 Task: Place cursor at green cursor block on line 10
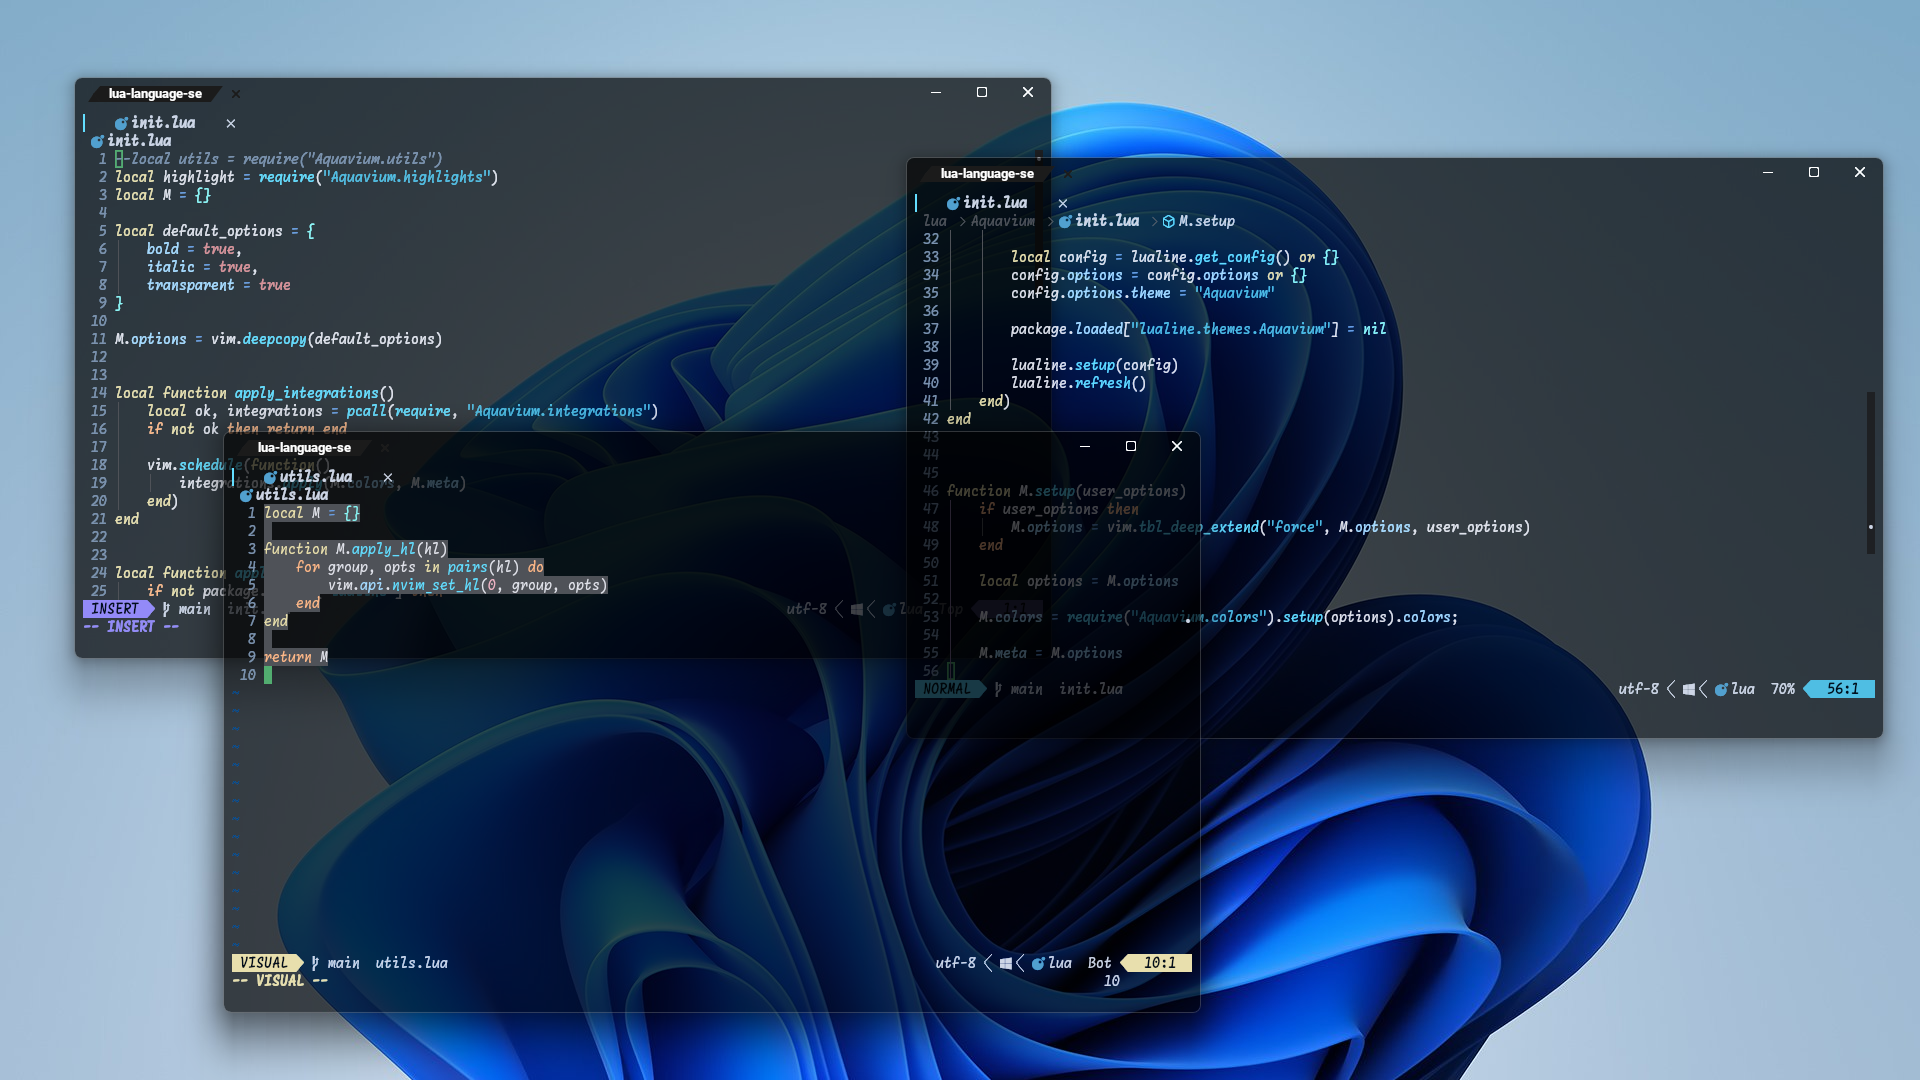pyautogui.click(x=268, y=675)
